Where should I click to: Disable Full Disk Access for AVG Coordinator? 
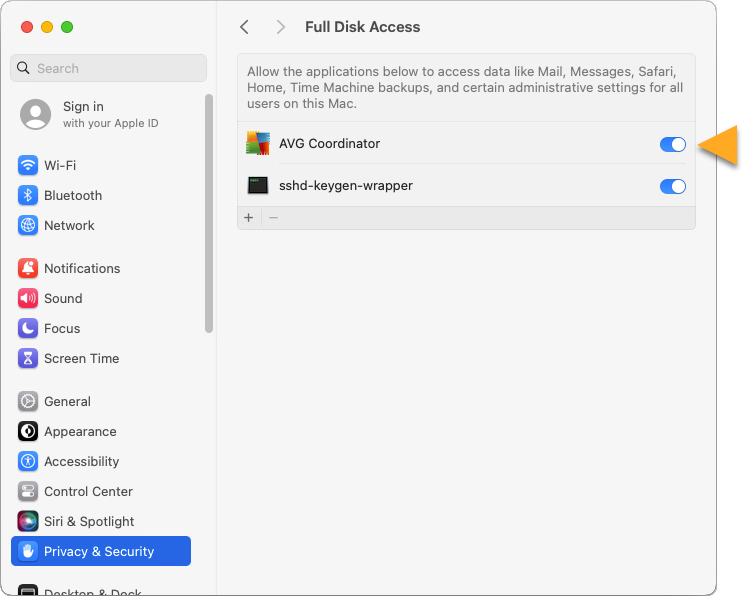click(672, 144)
